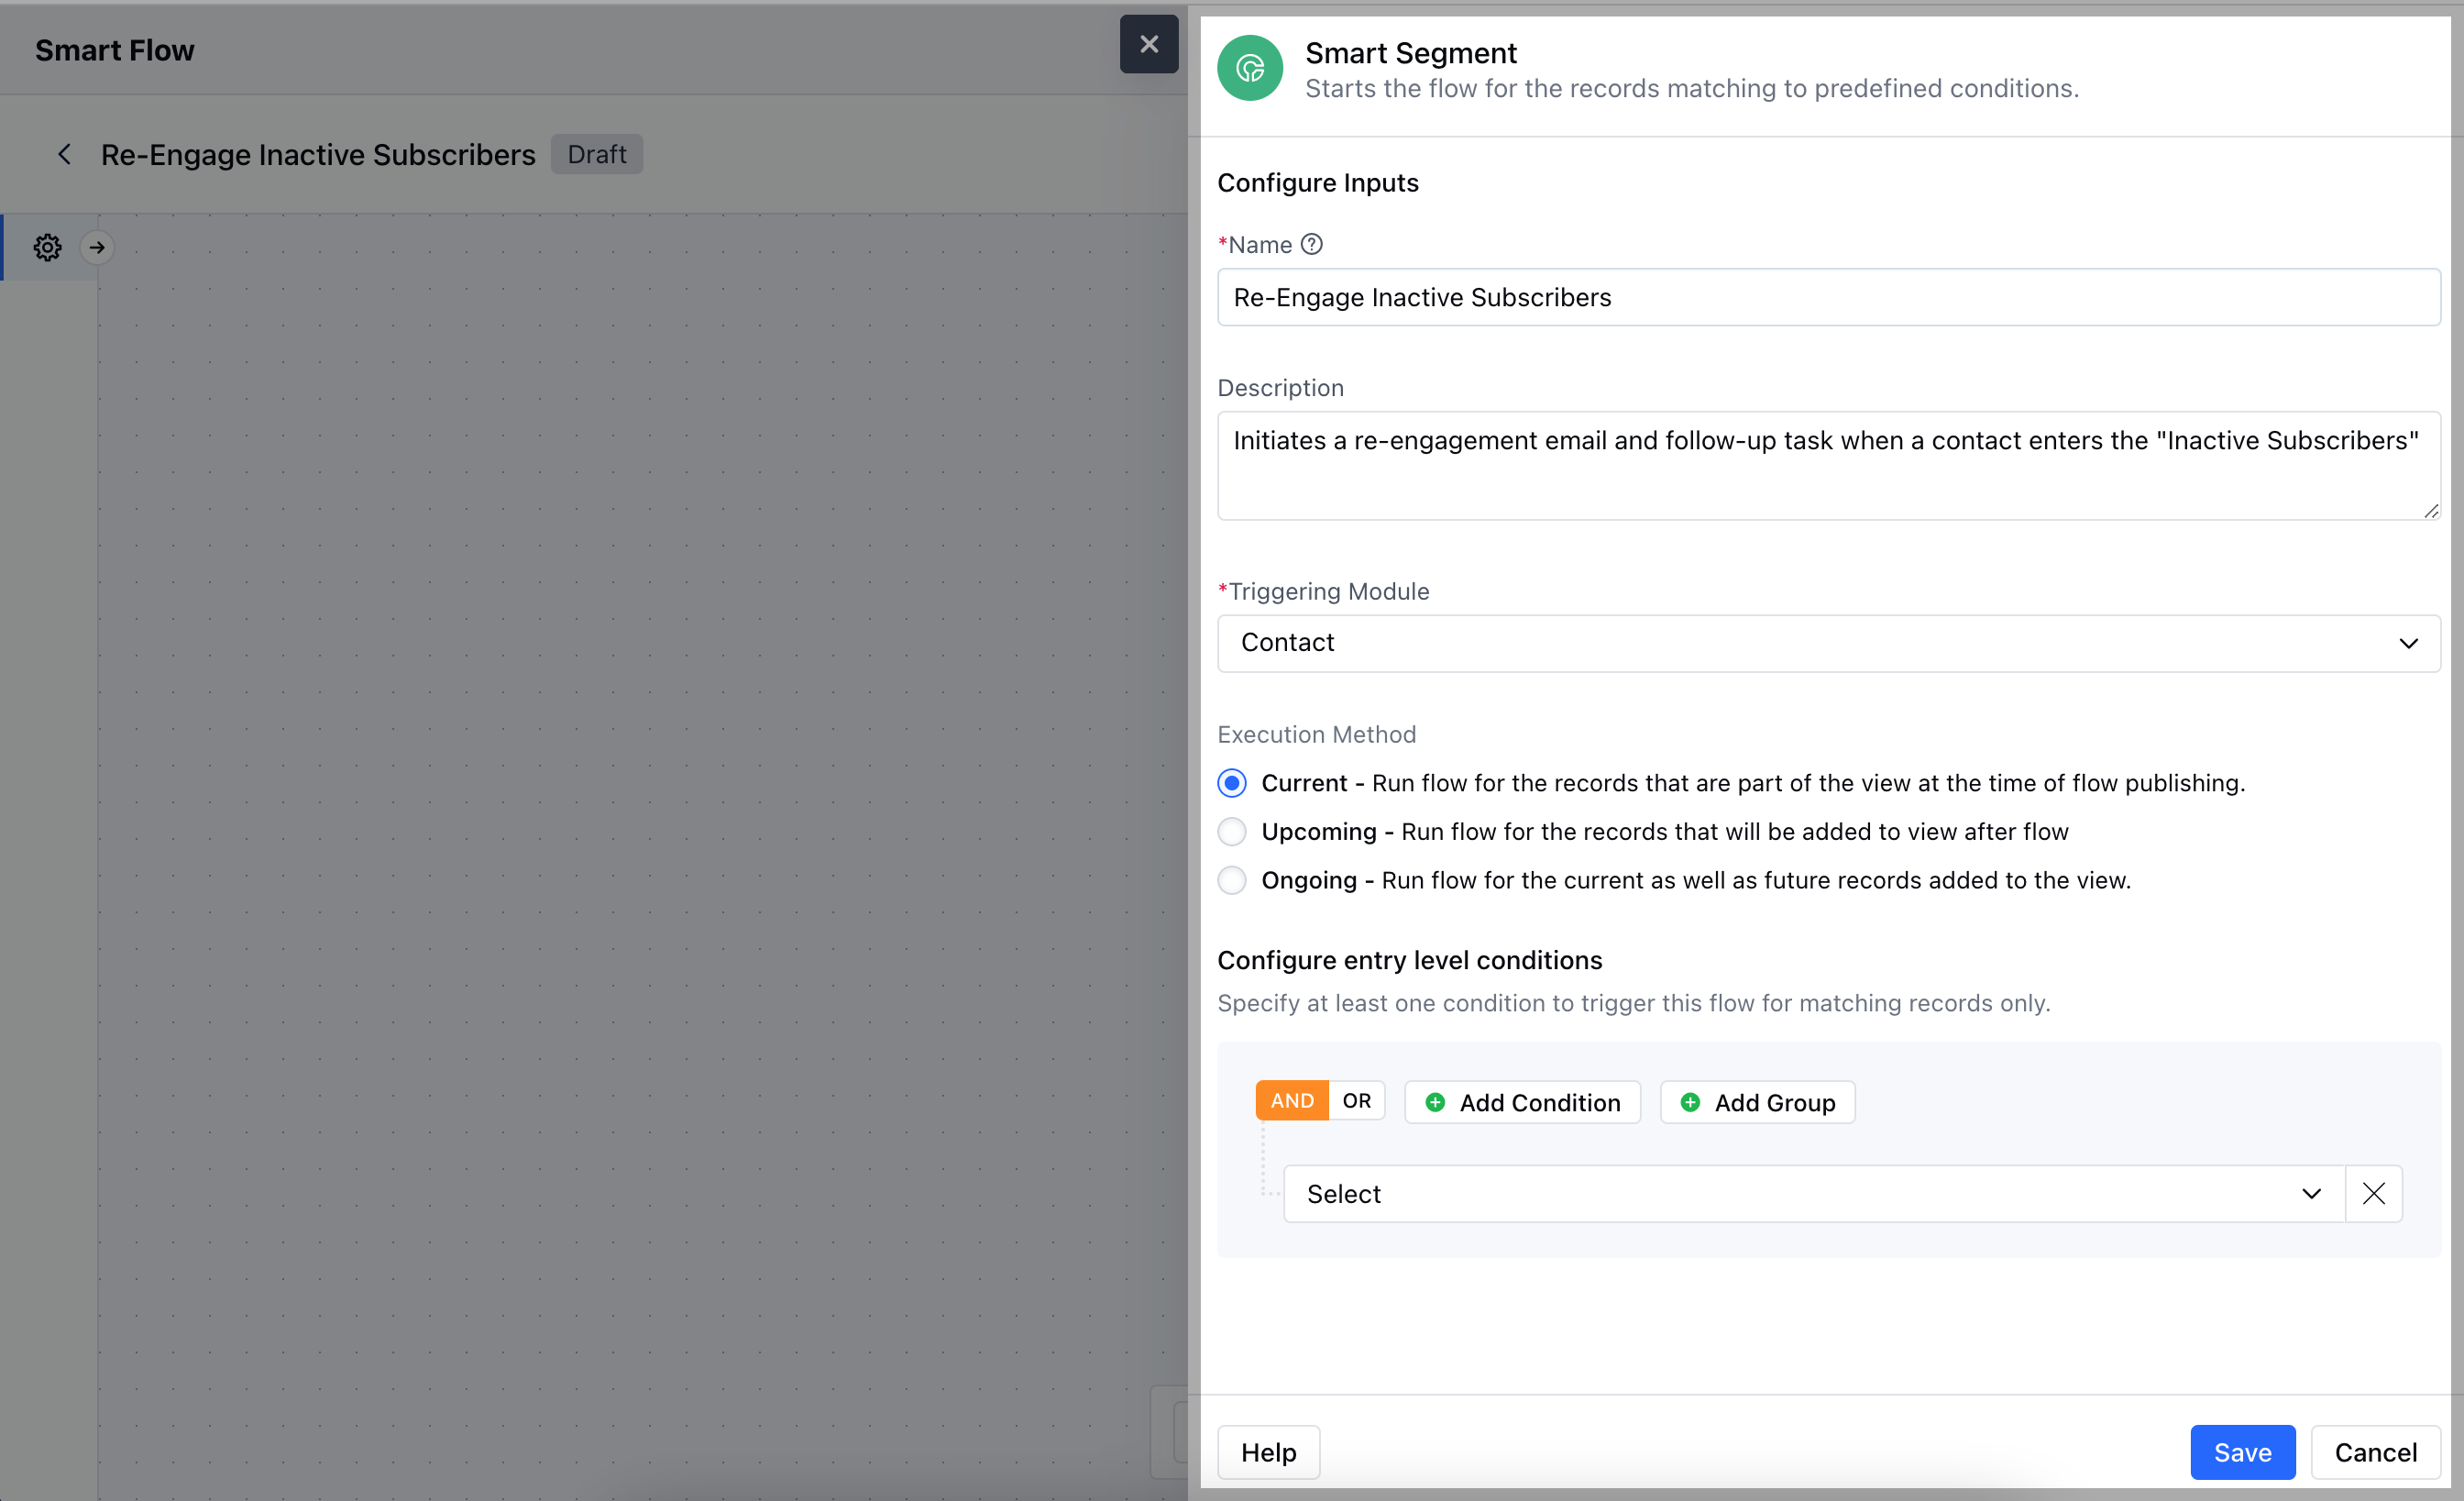
Task: Open the flow settings gear icon
Action: tap(48, 247)
